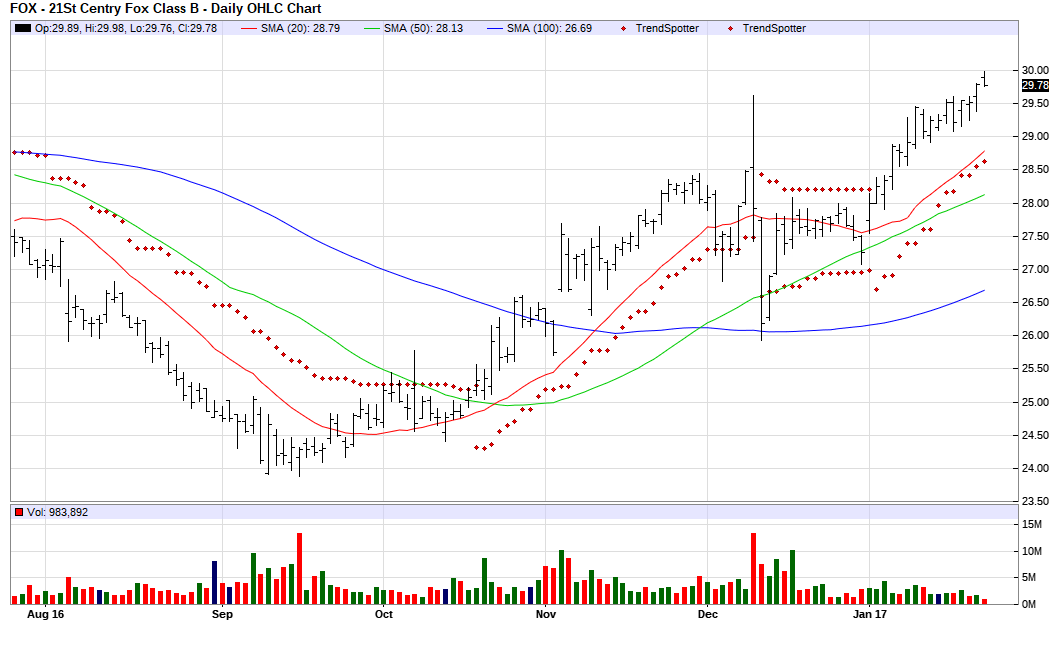The image size is (1060, 645).
Task: Click the 24.50 price axis label
Action: point(1035,435)
